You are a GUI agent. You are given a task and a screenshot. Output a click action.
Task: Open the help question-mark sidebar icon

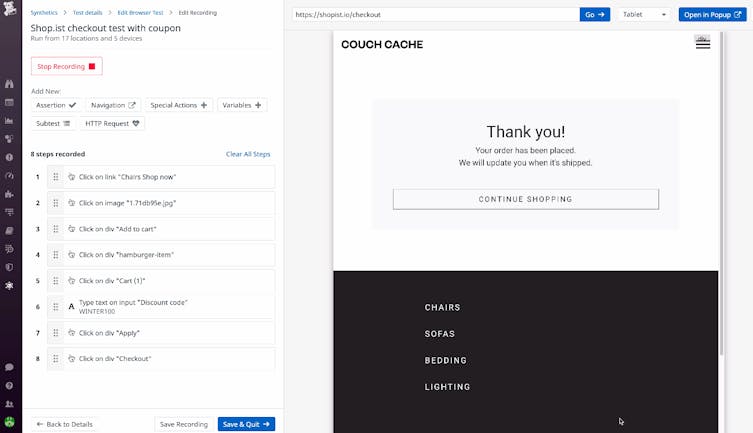pos(9,385)
